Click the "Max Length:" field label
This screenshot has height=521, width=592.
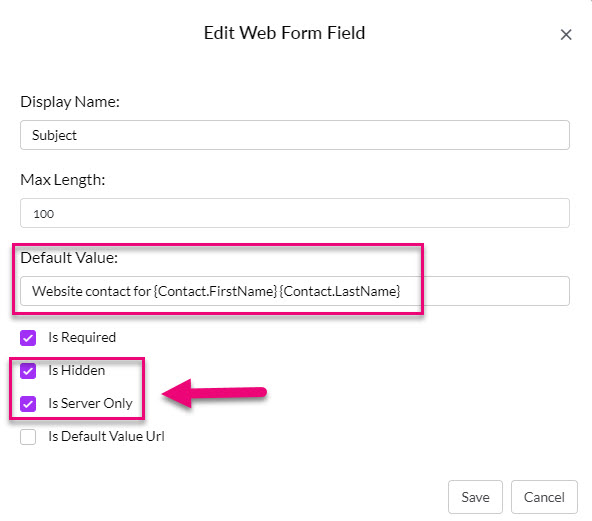[x=63, y=180]
